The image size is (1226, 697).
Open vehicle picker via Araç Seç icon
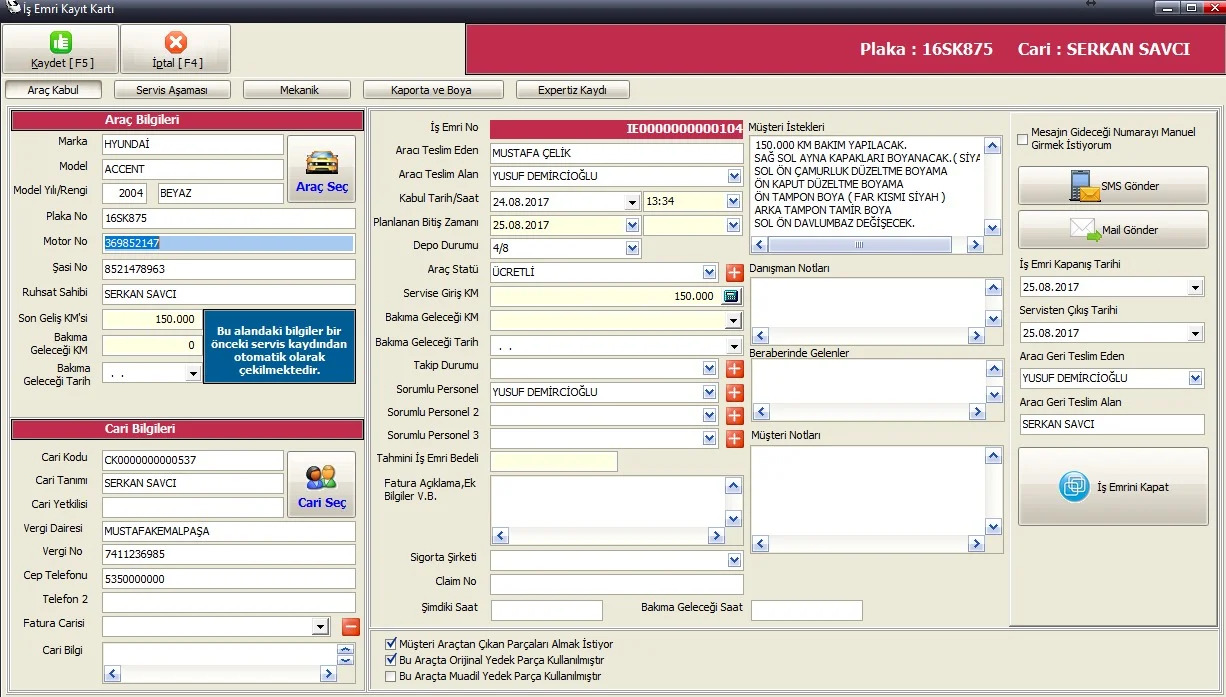pos(321,169)
